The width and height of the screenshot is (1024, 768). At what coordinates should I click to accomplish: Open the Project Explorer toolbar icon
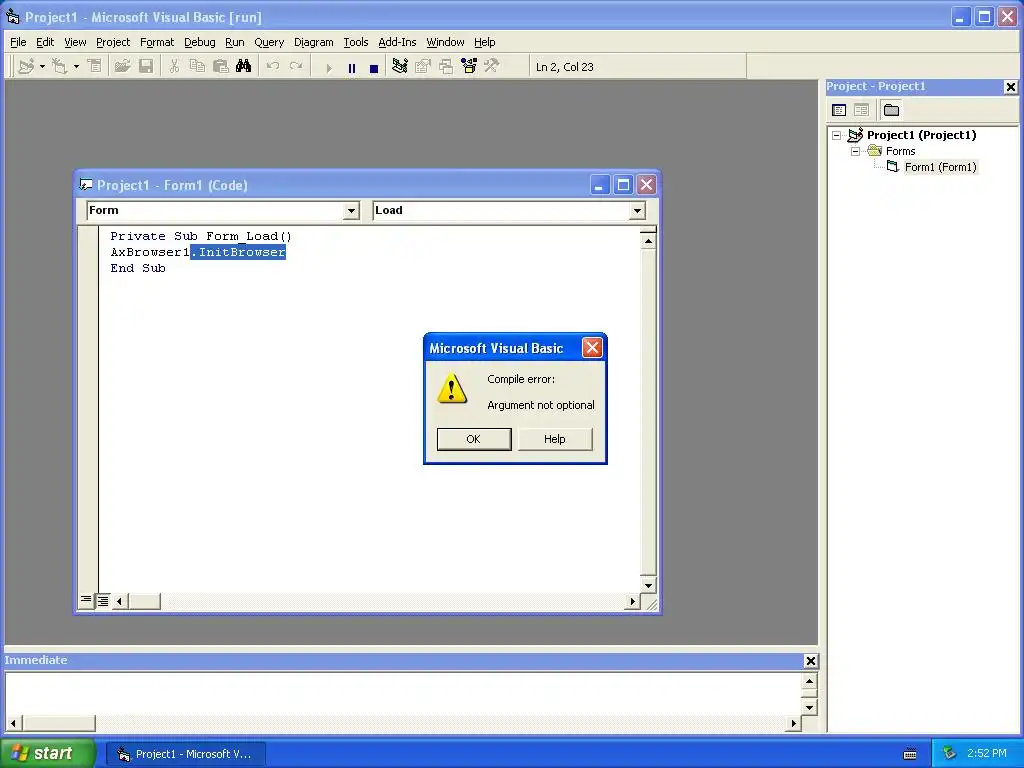pyautogui.click(x=400, y=67)
